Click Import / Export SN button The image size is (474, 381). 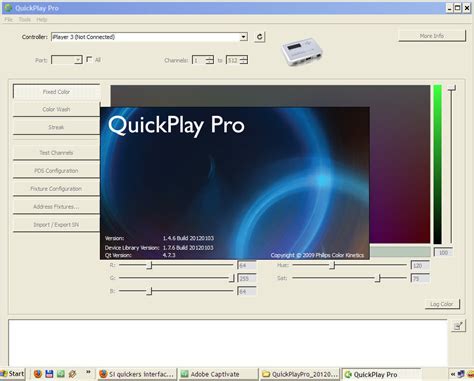56,225
